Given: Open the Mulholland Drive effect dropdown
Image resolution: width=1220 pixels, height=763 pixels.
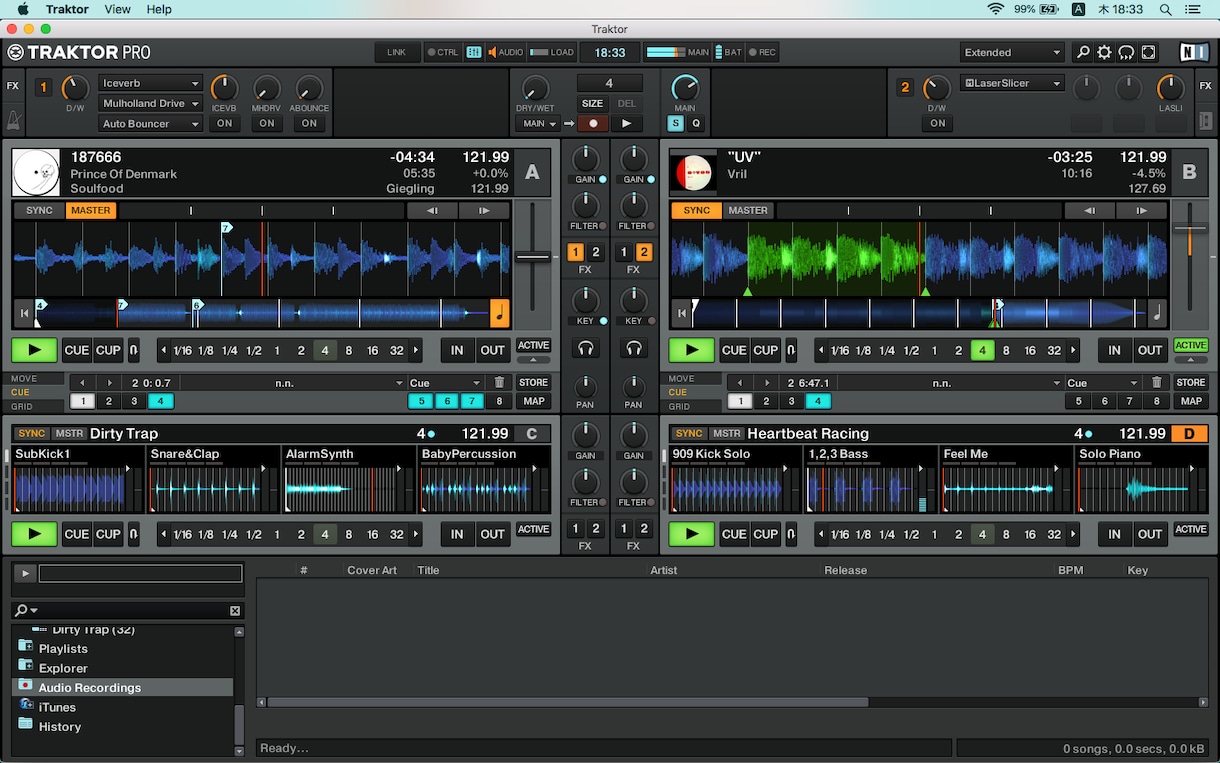Looking at the screenshot, I should pos(150,103).
